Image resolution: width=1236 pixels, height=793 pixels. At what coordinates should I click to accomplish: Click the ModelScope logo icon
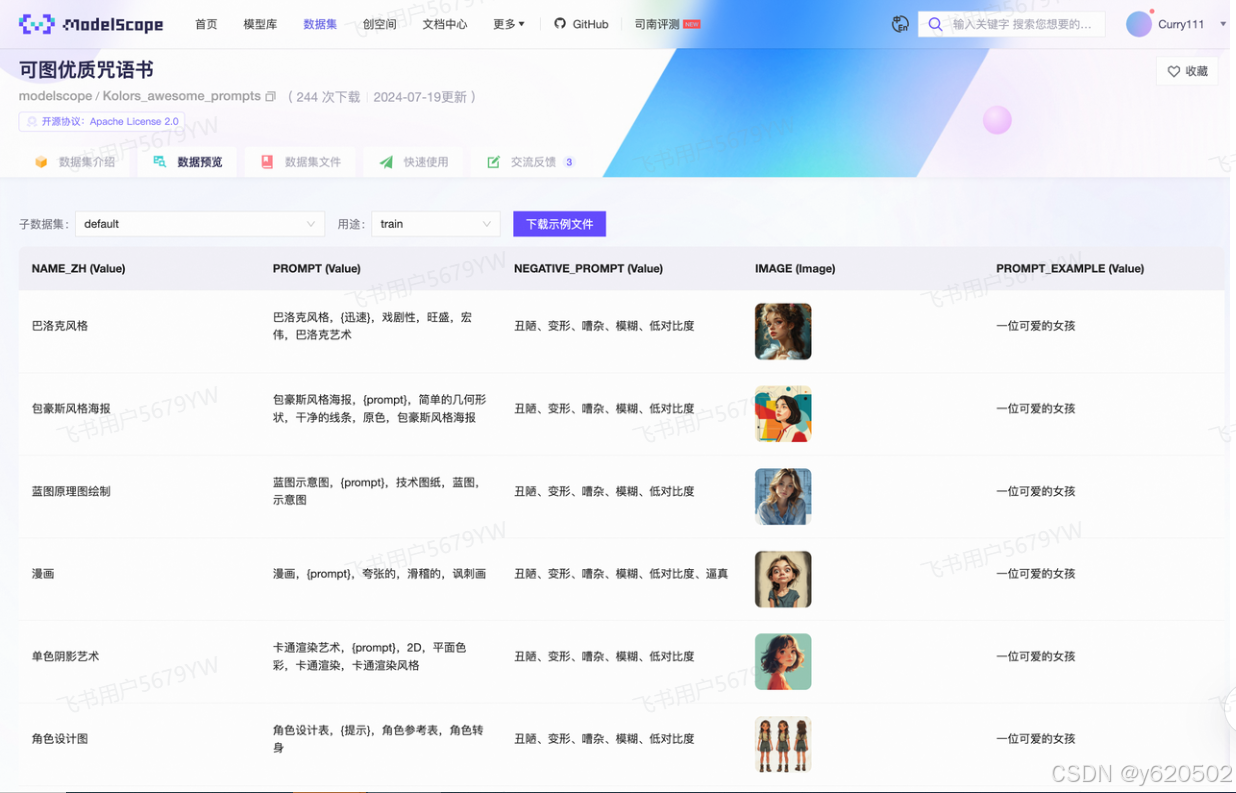[x=35, y=23]
